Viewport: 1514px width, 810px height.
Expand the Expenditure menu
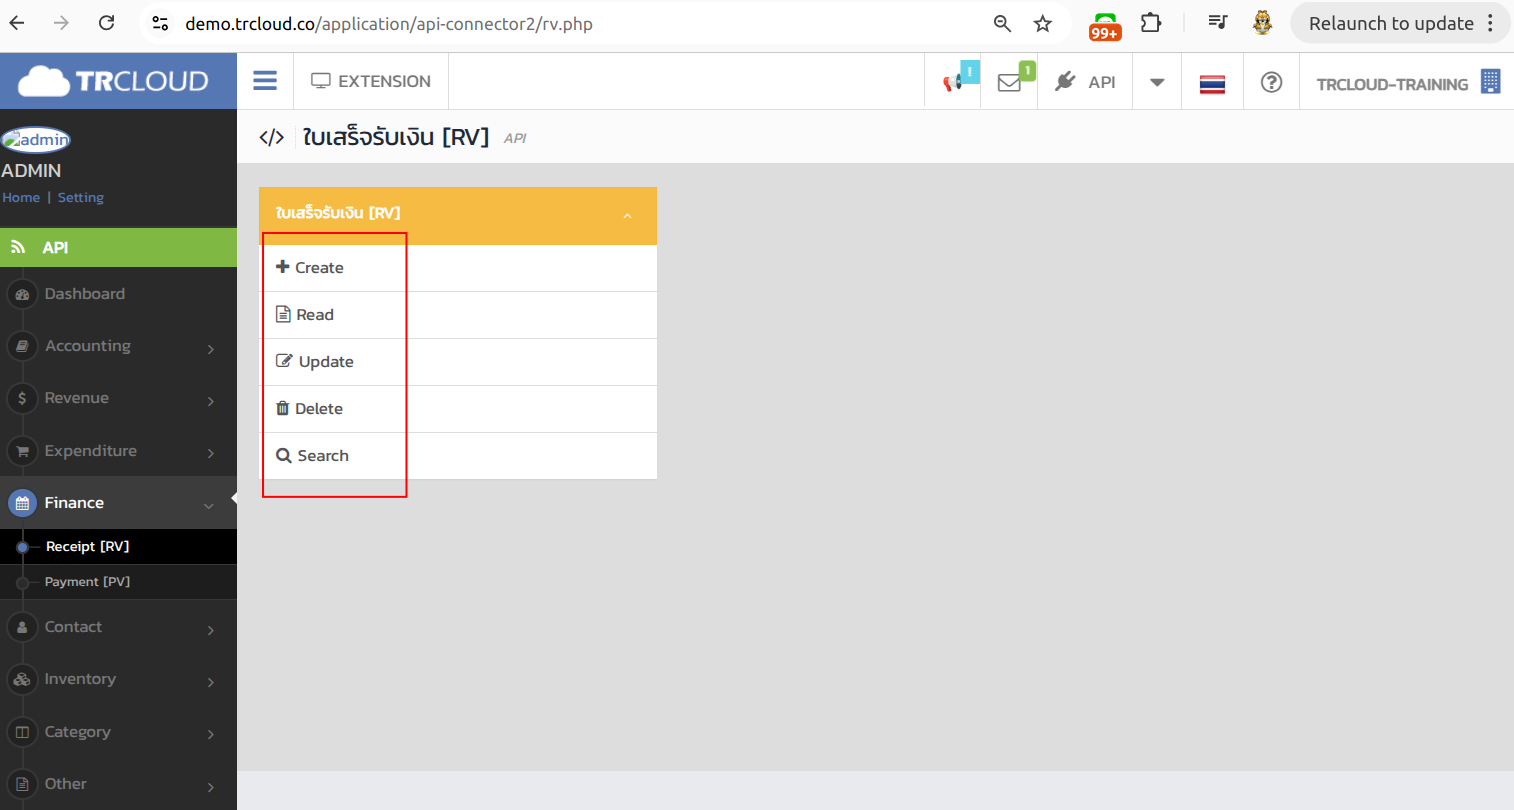(x=118, y=451)
